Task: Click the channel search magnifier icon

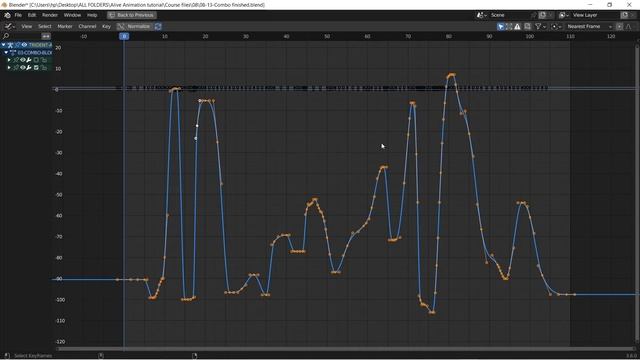Action: pos(6,36)
